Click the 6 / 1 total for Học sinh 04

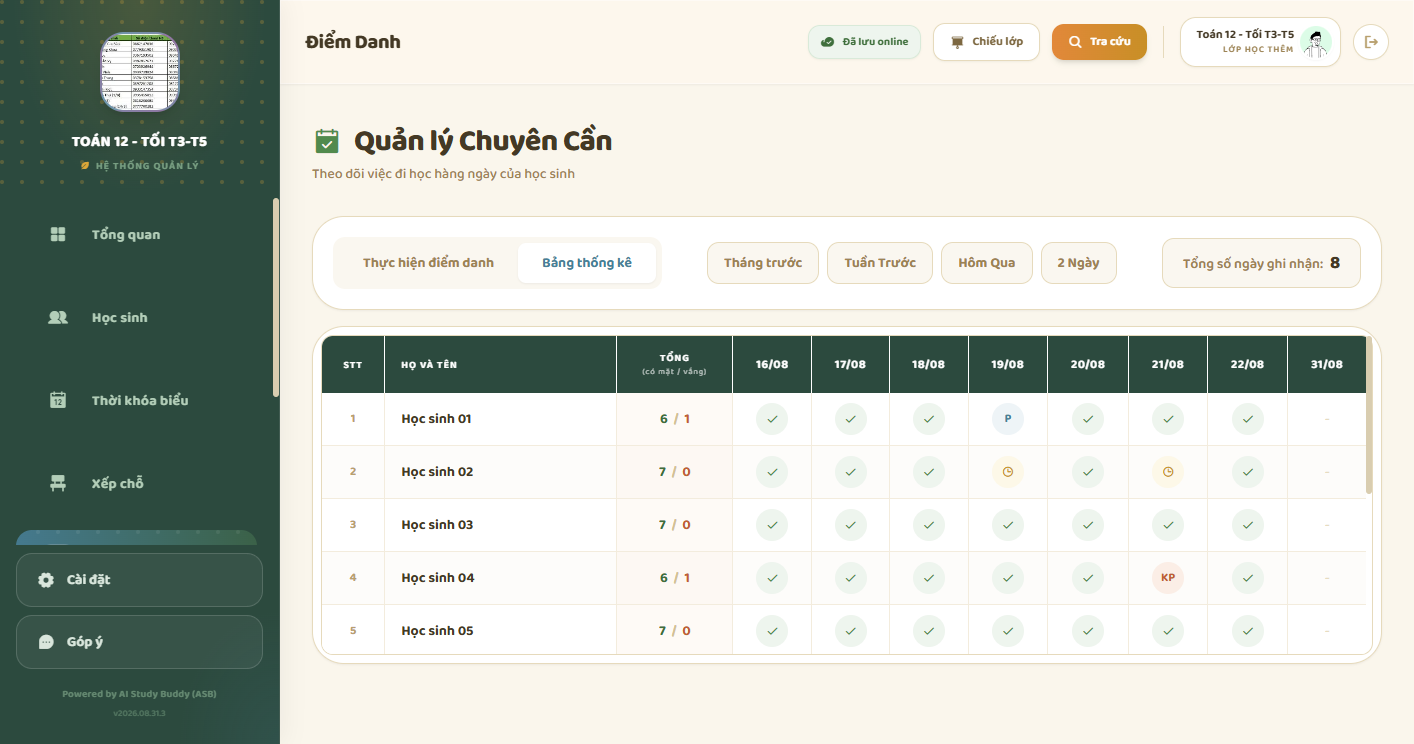coord(675,578)
